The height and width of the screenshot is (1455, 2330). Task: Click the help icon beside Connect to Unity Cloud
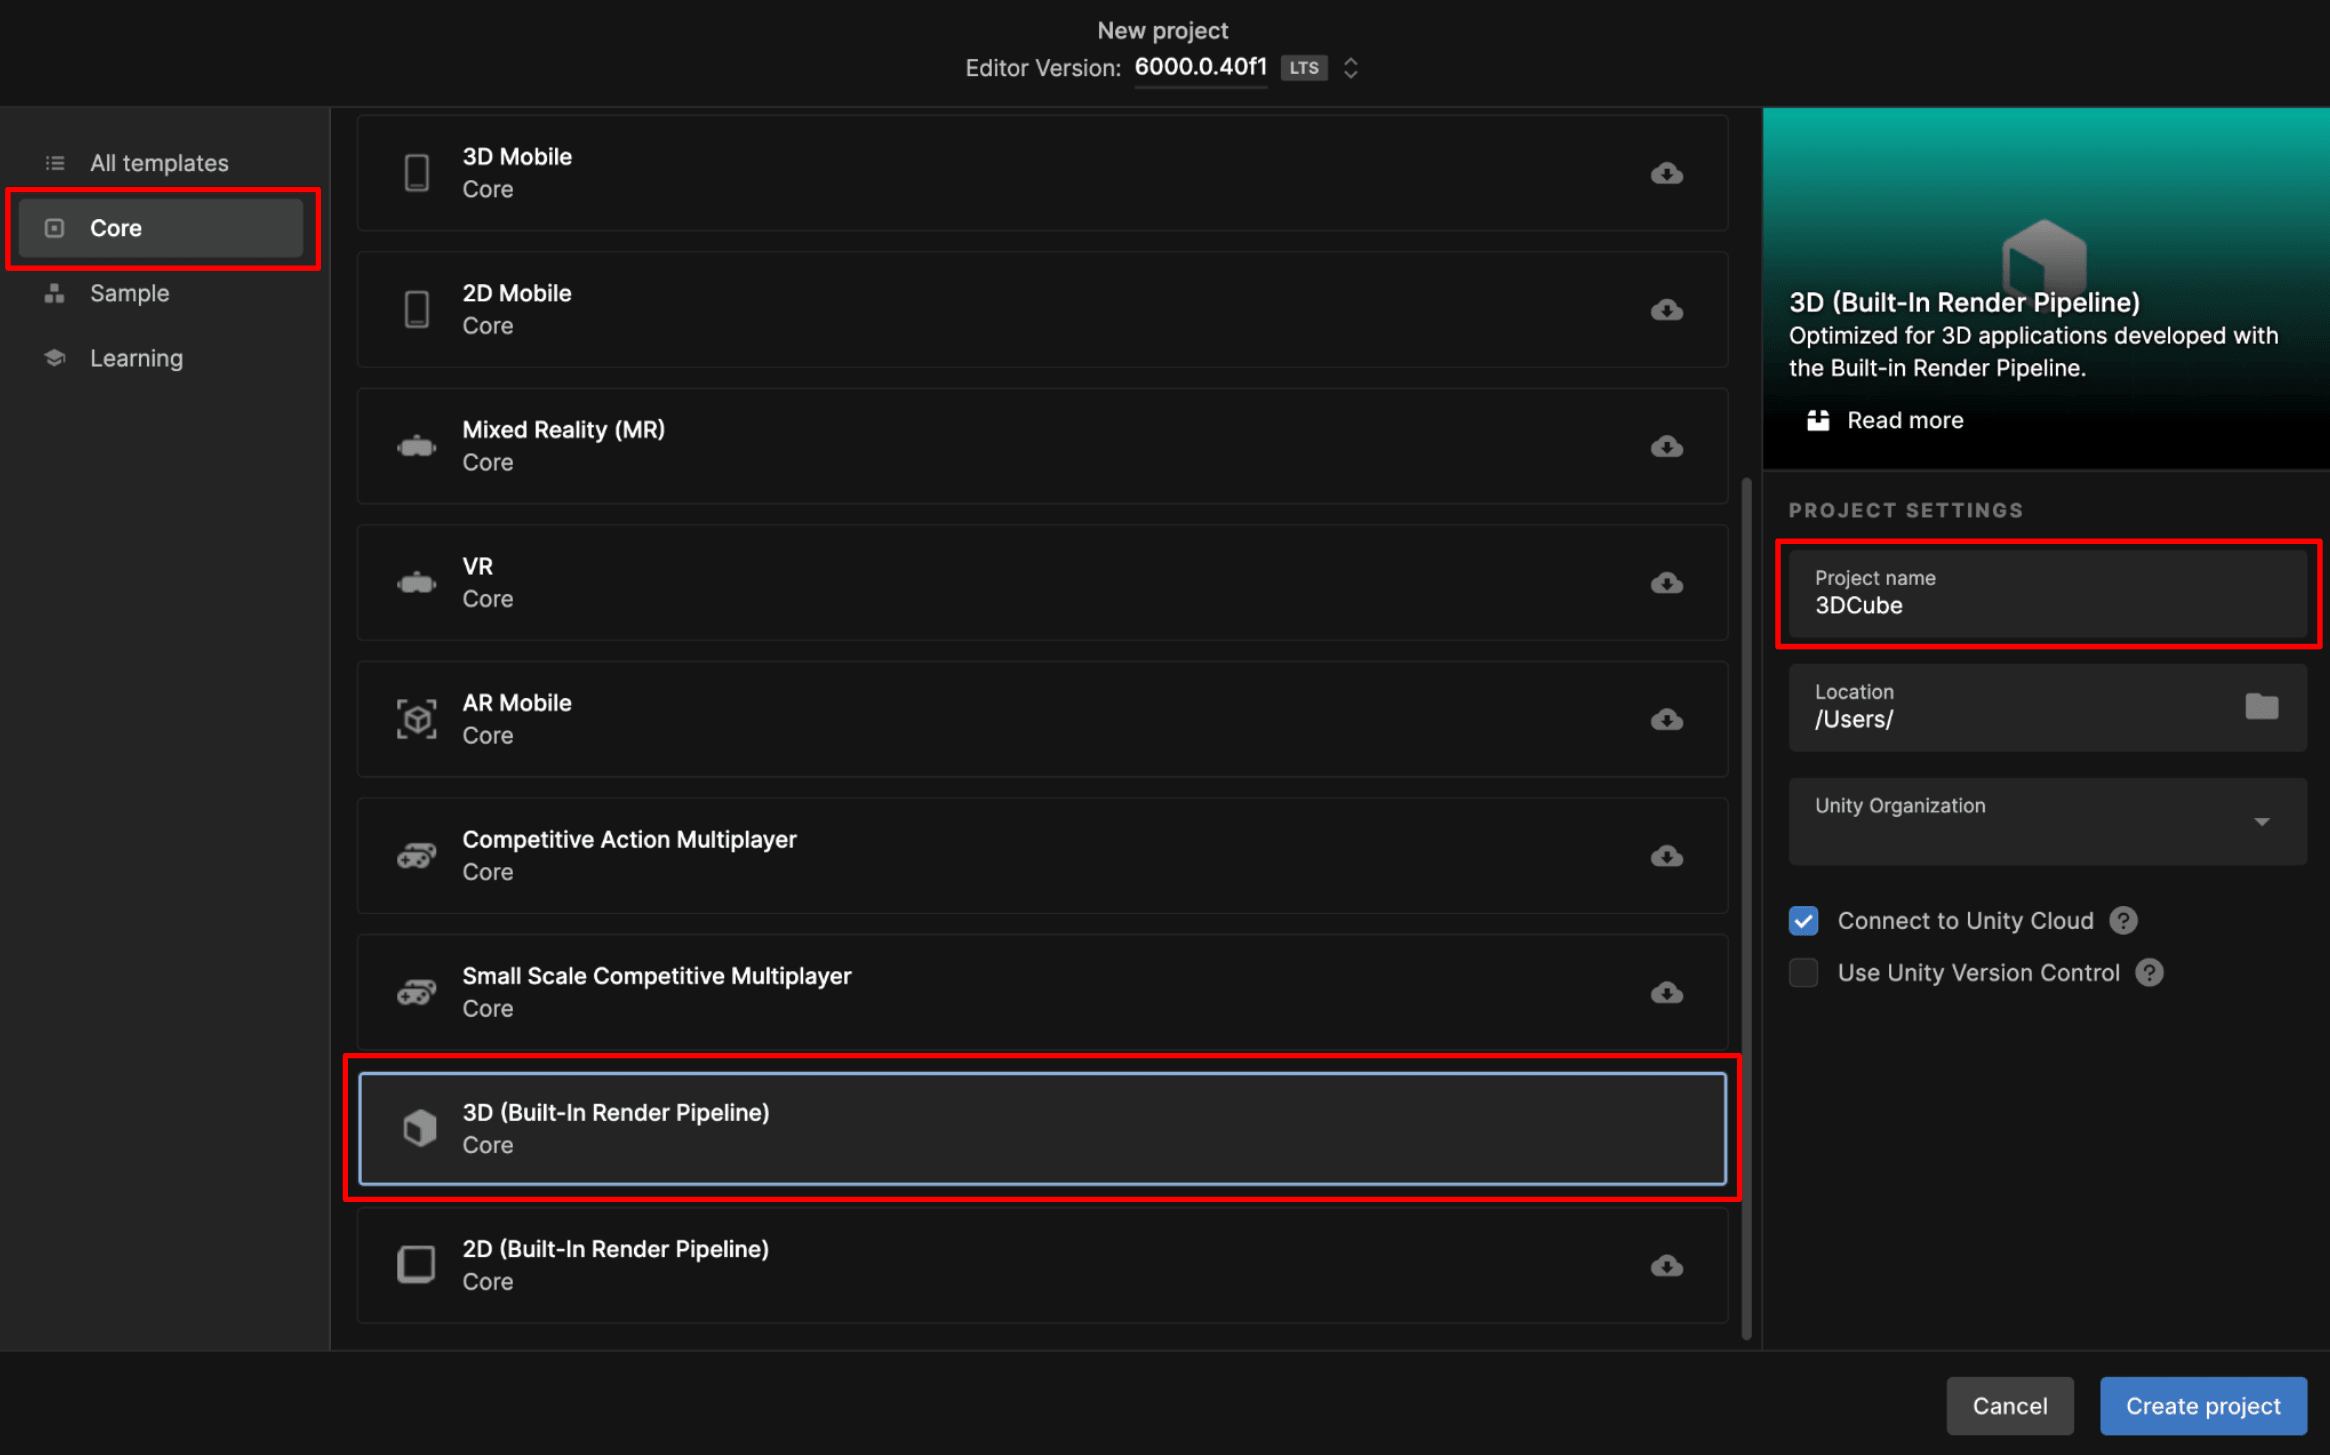tap(2123, 920)
